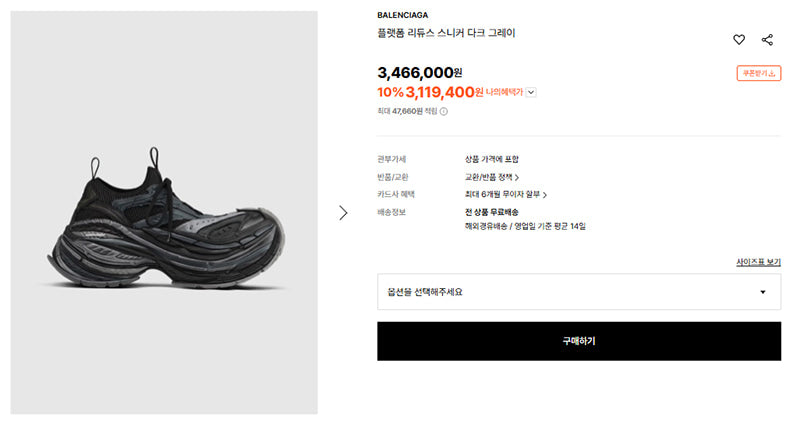The width and height of the screenshot is (800, 423).
Task: Click the arrow next to 교환/반품 정책
Action: [x=517, y=178]
